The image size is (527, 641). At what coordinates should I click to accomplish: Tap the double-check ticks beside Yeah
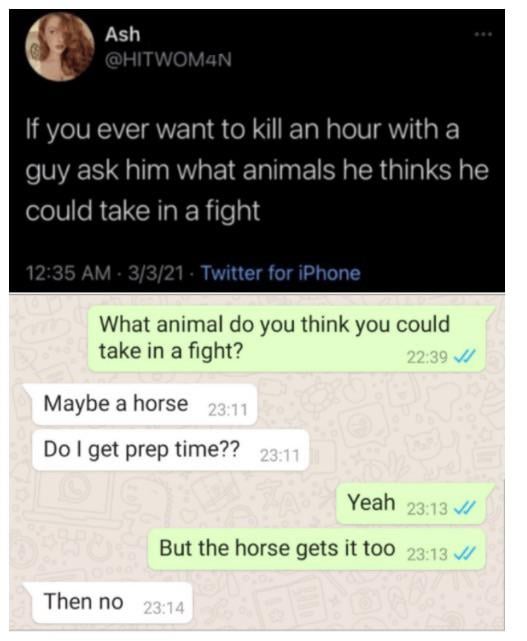(464, 509)
